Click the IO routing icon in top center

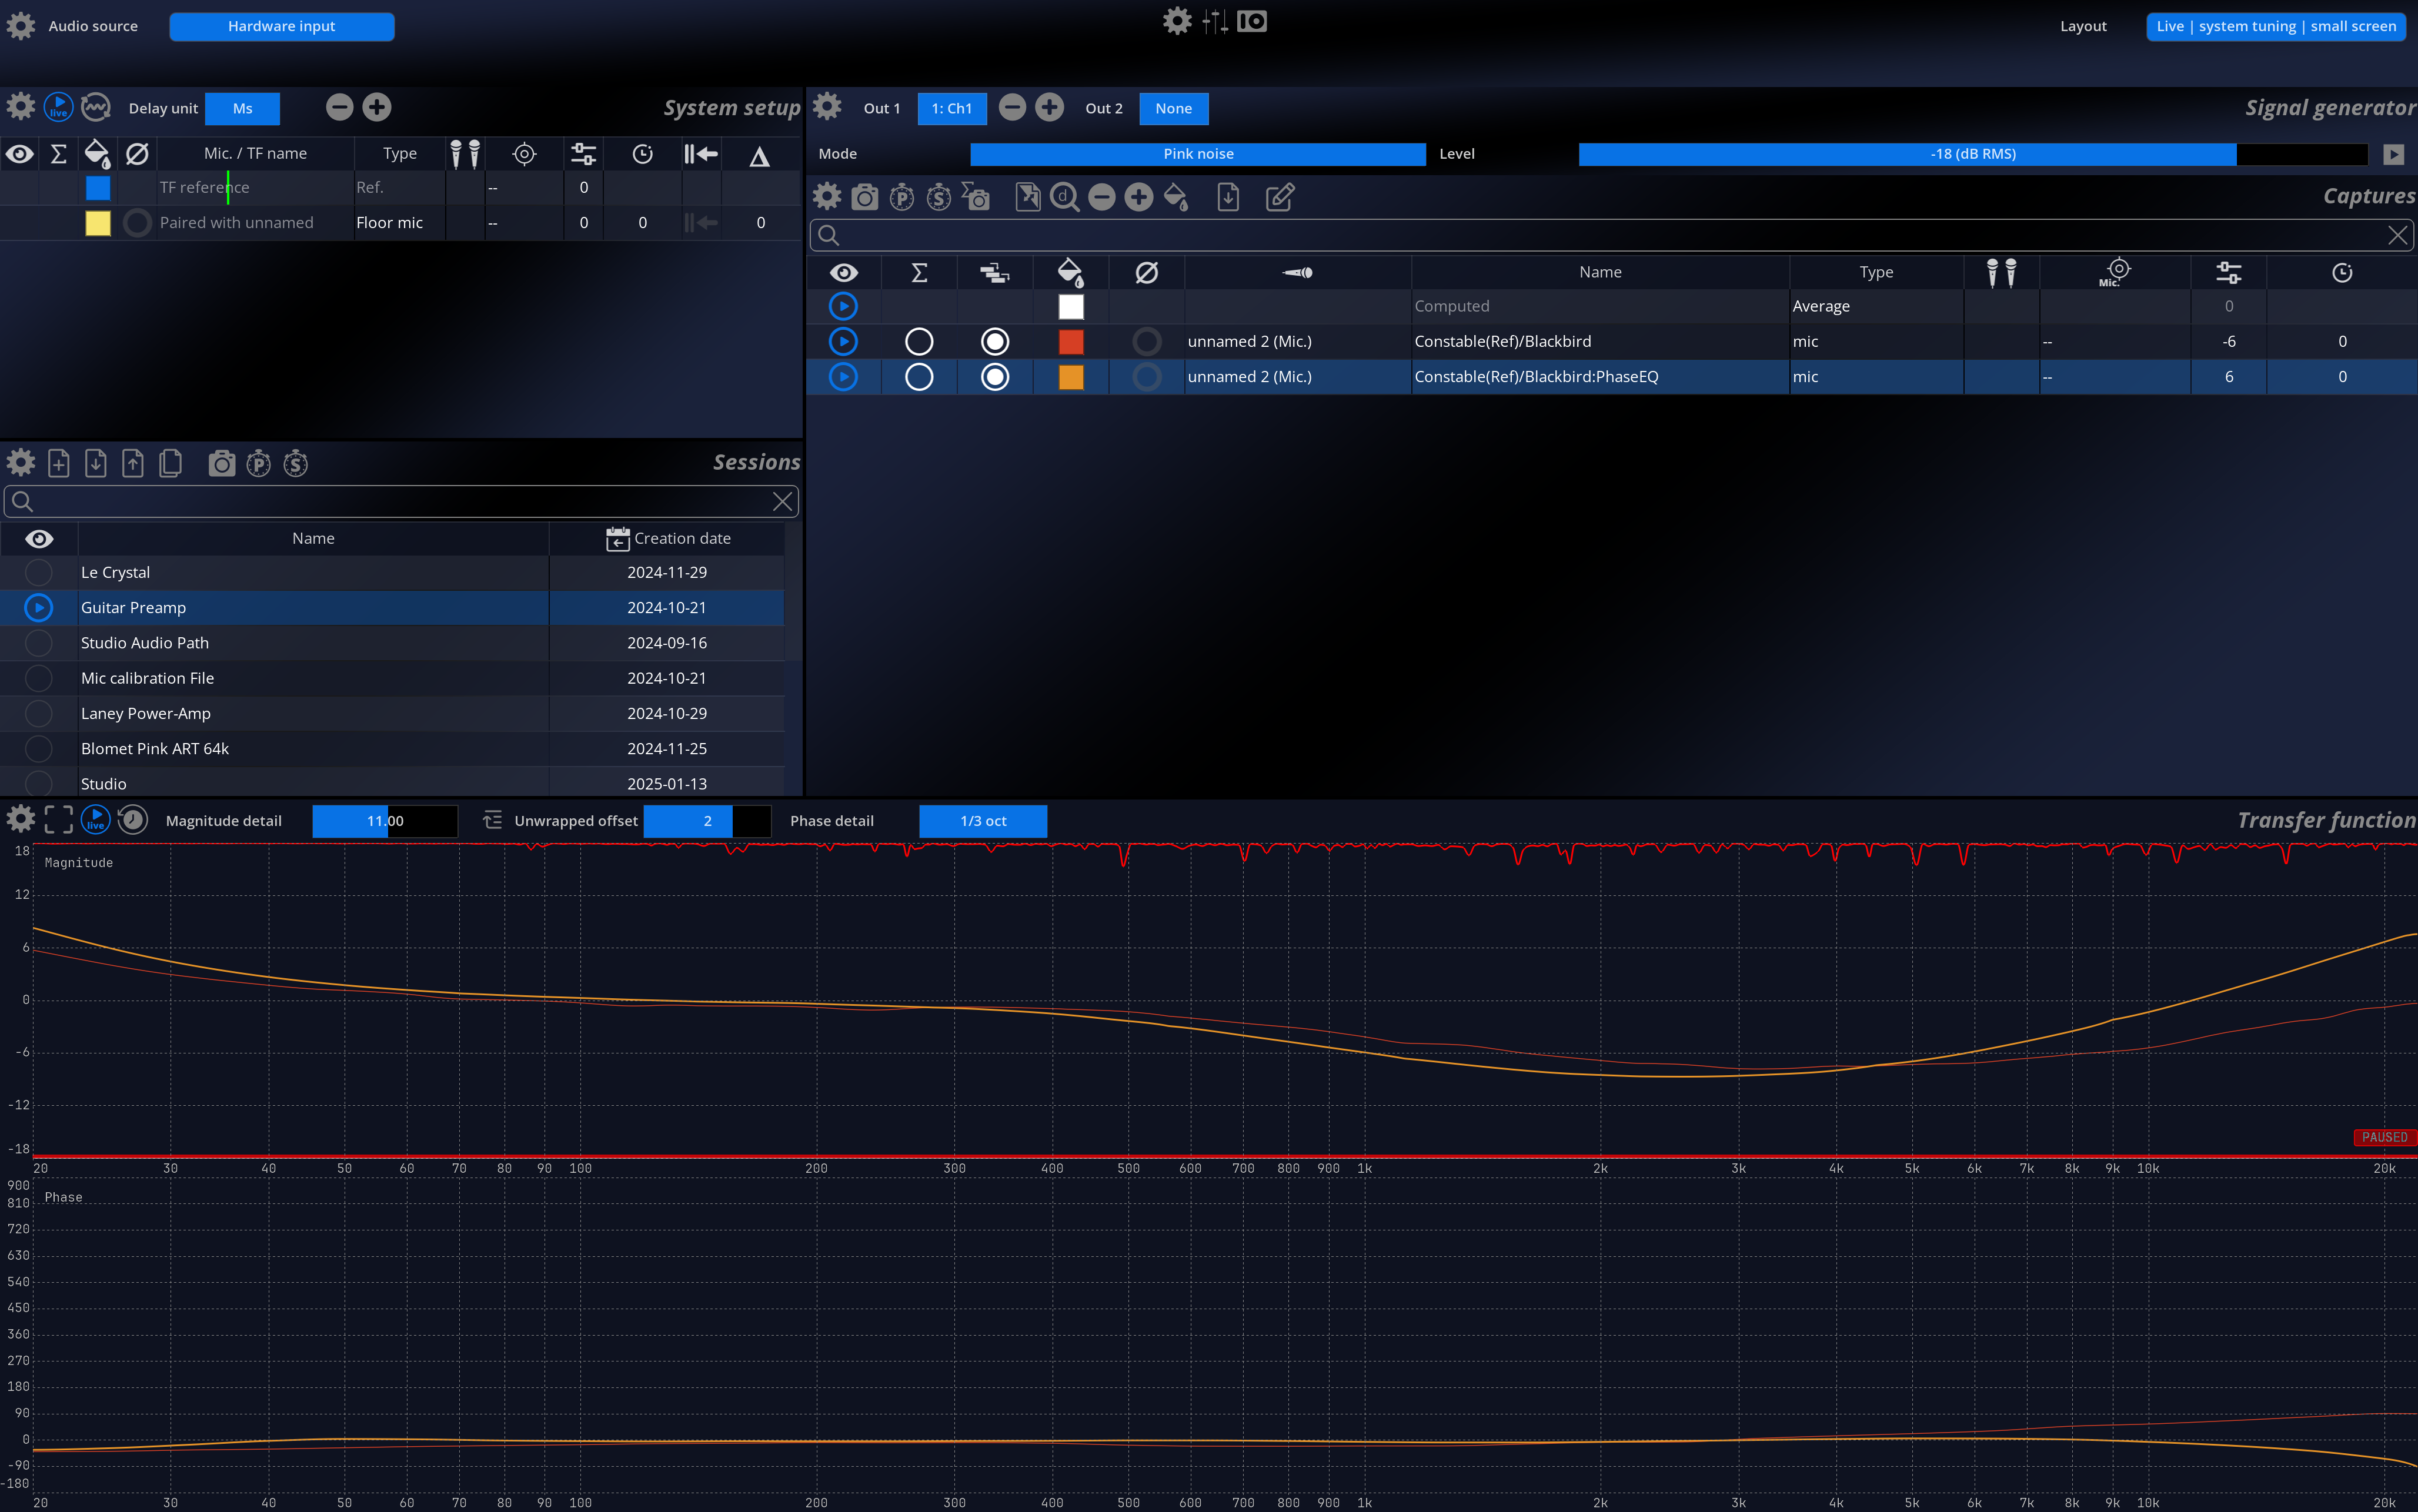tap(1252, 21)
